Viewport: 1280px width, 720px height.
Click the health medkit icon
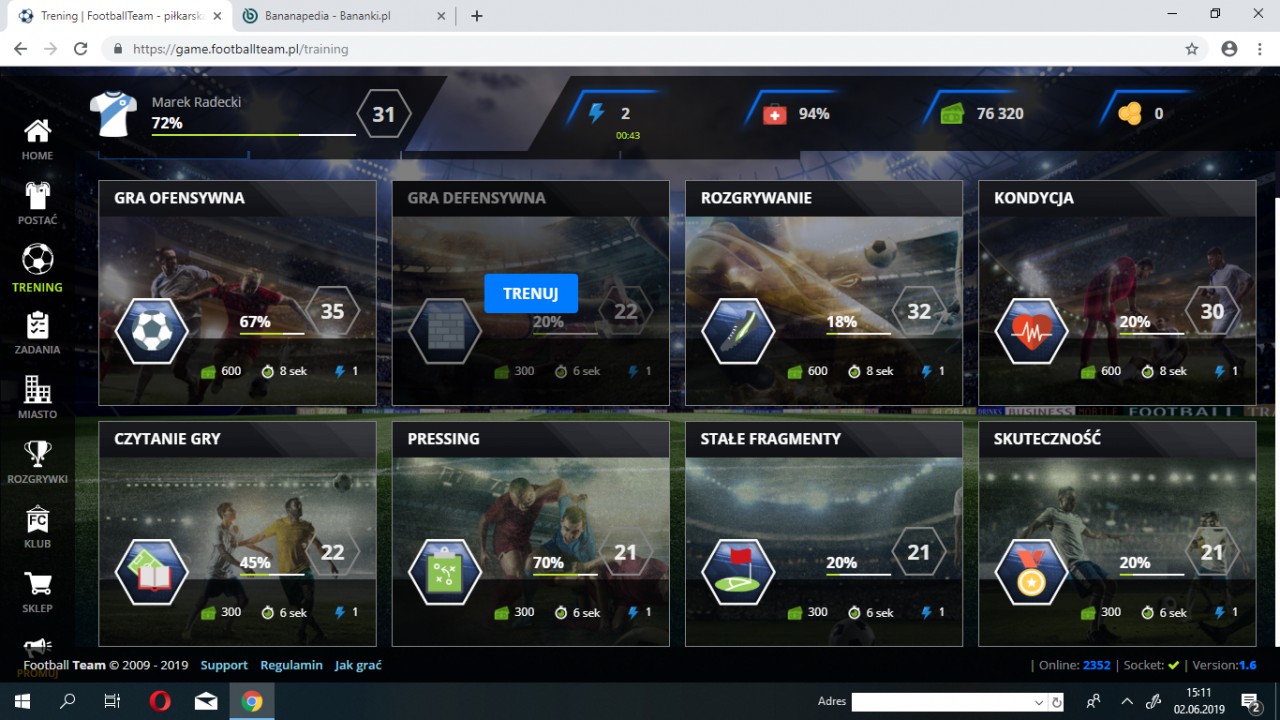774,114
